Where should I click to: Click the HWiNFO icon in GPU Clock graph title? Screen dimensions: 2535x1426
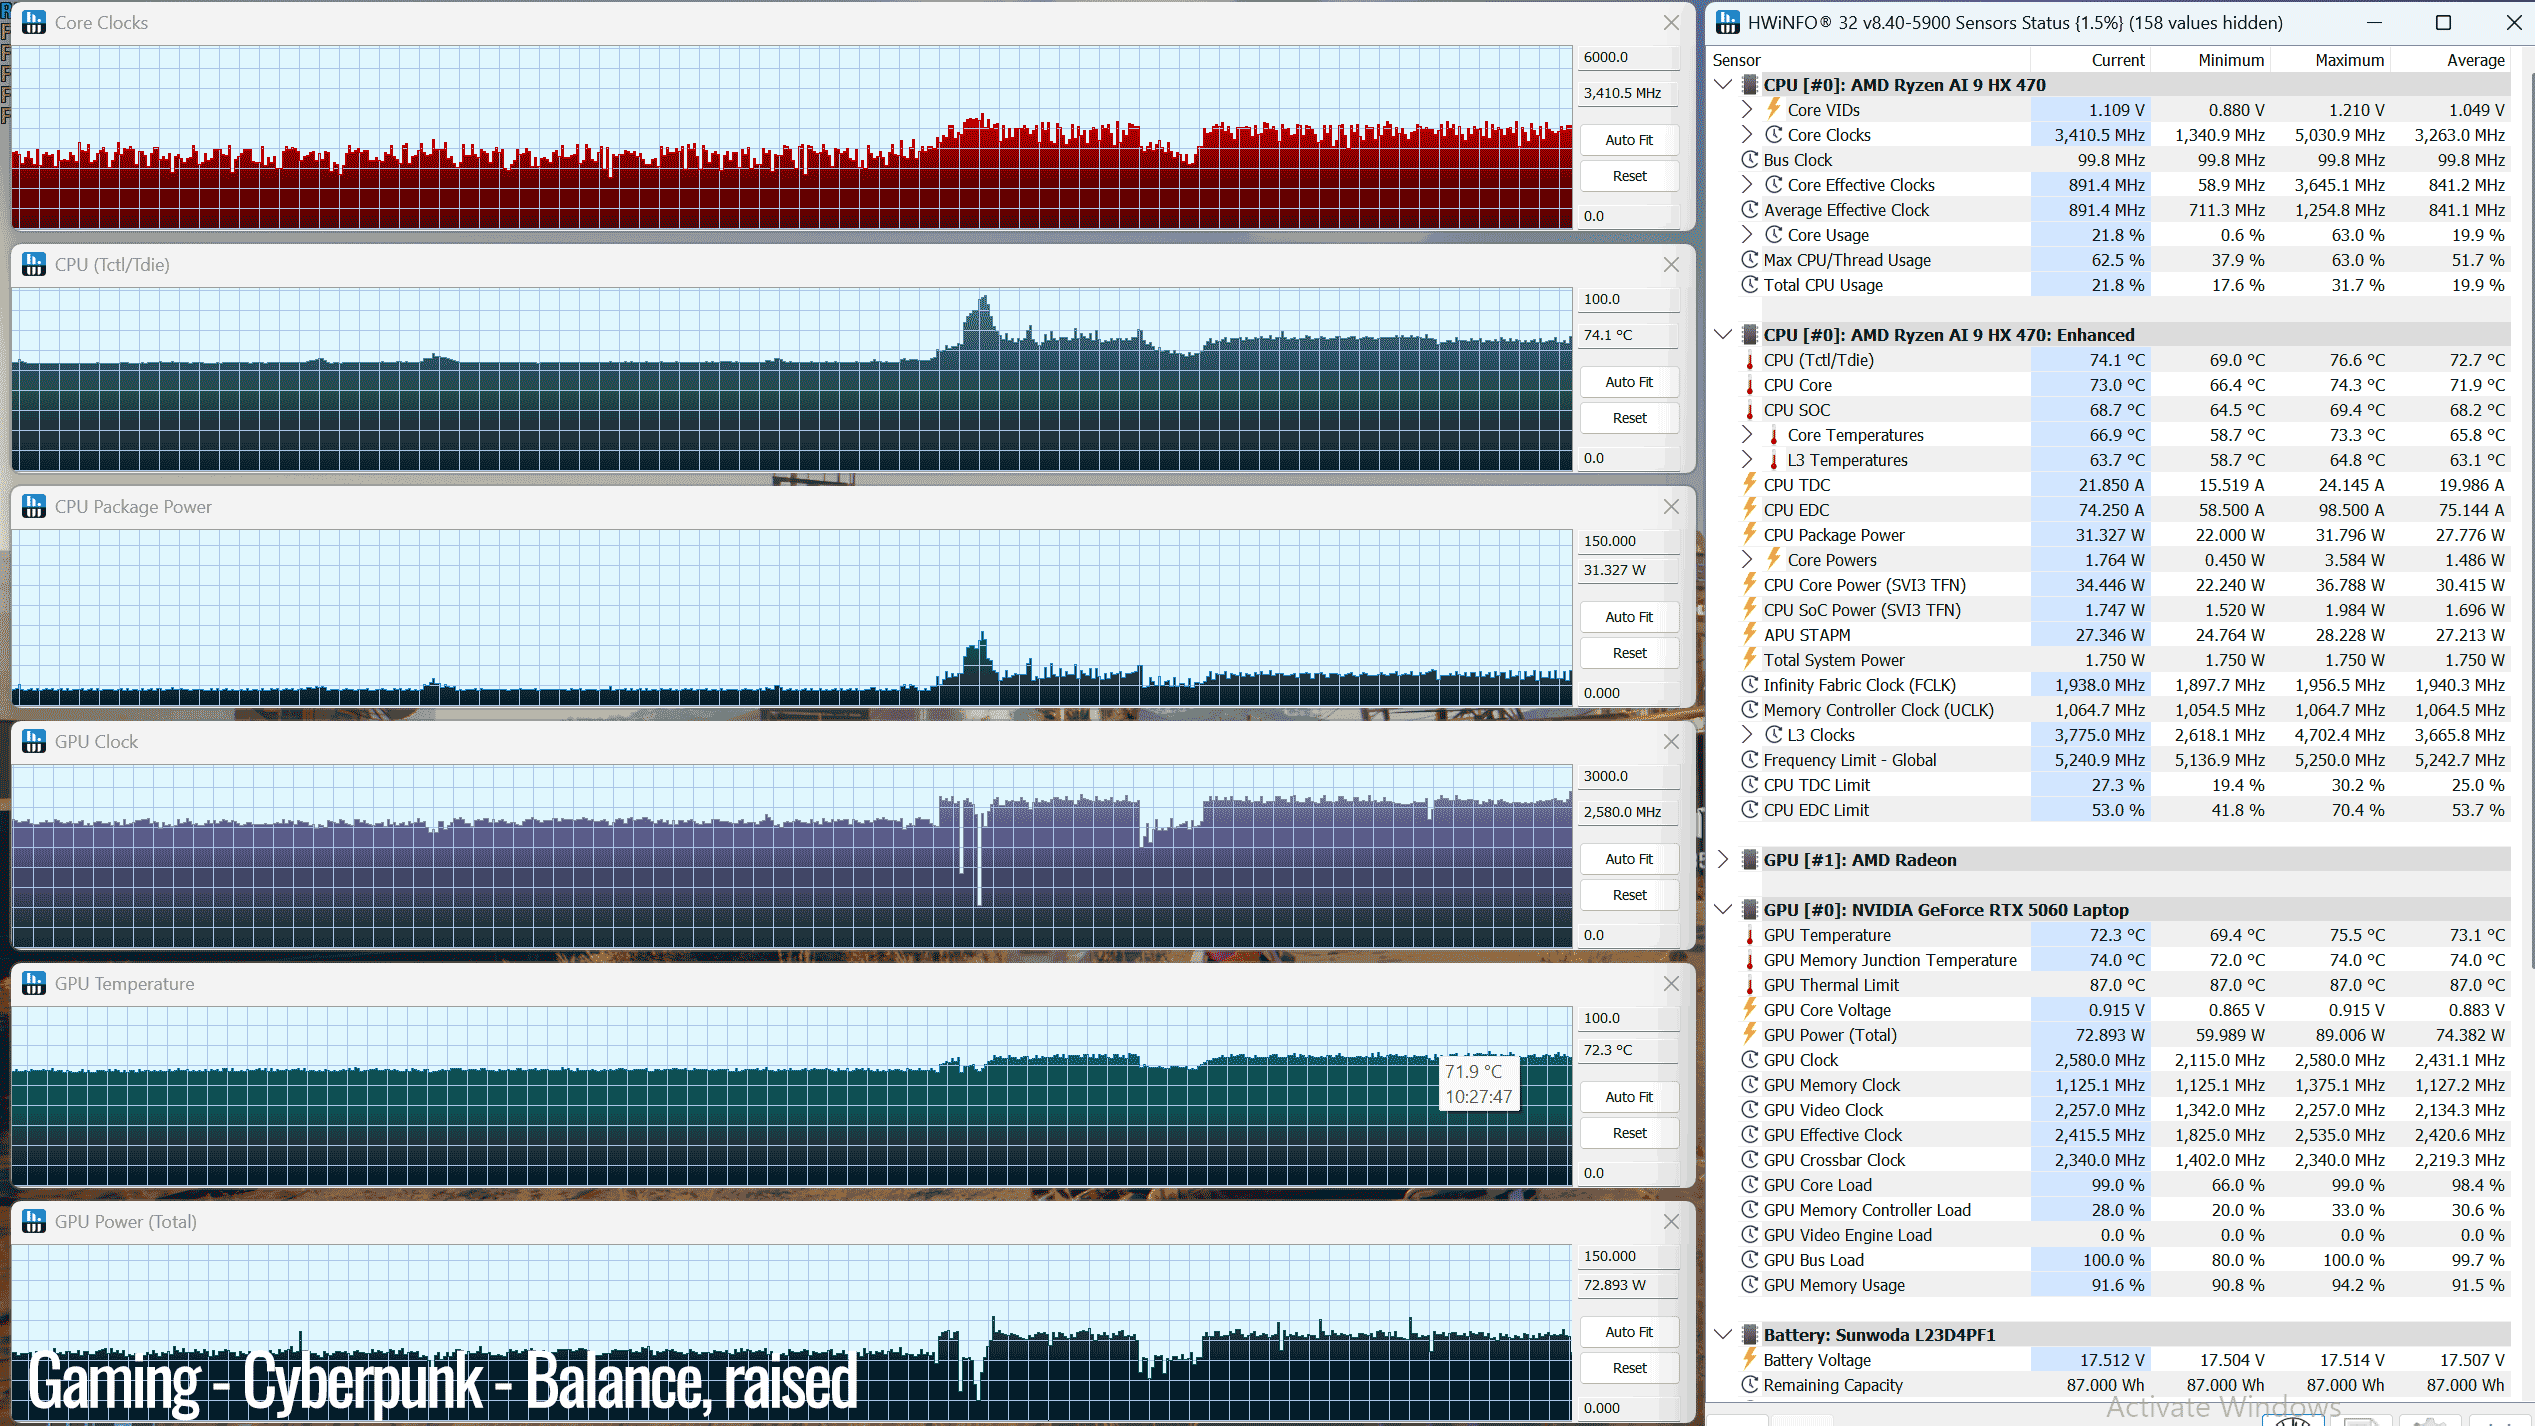34,742
